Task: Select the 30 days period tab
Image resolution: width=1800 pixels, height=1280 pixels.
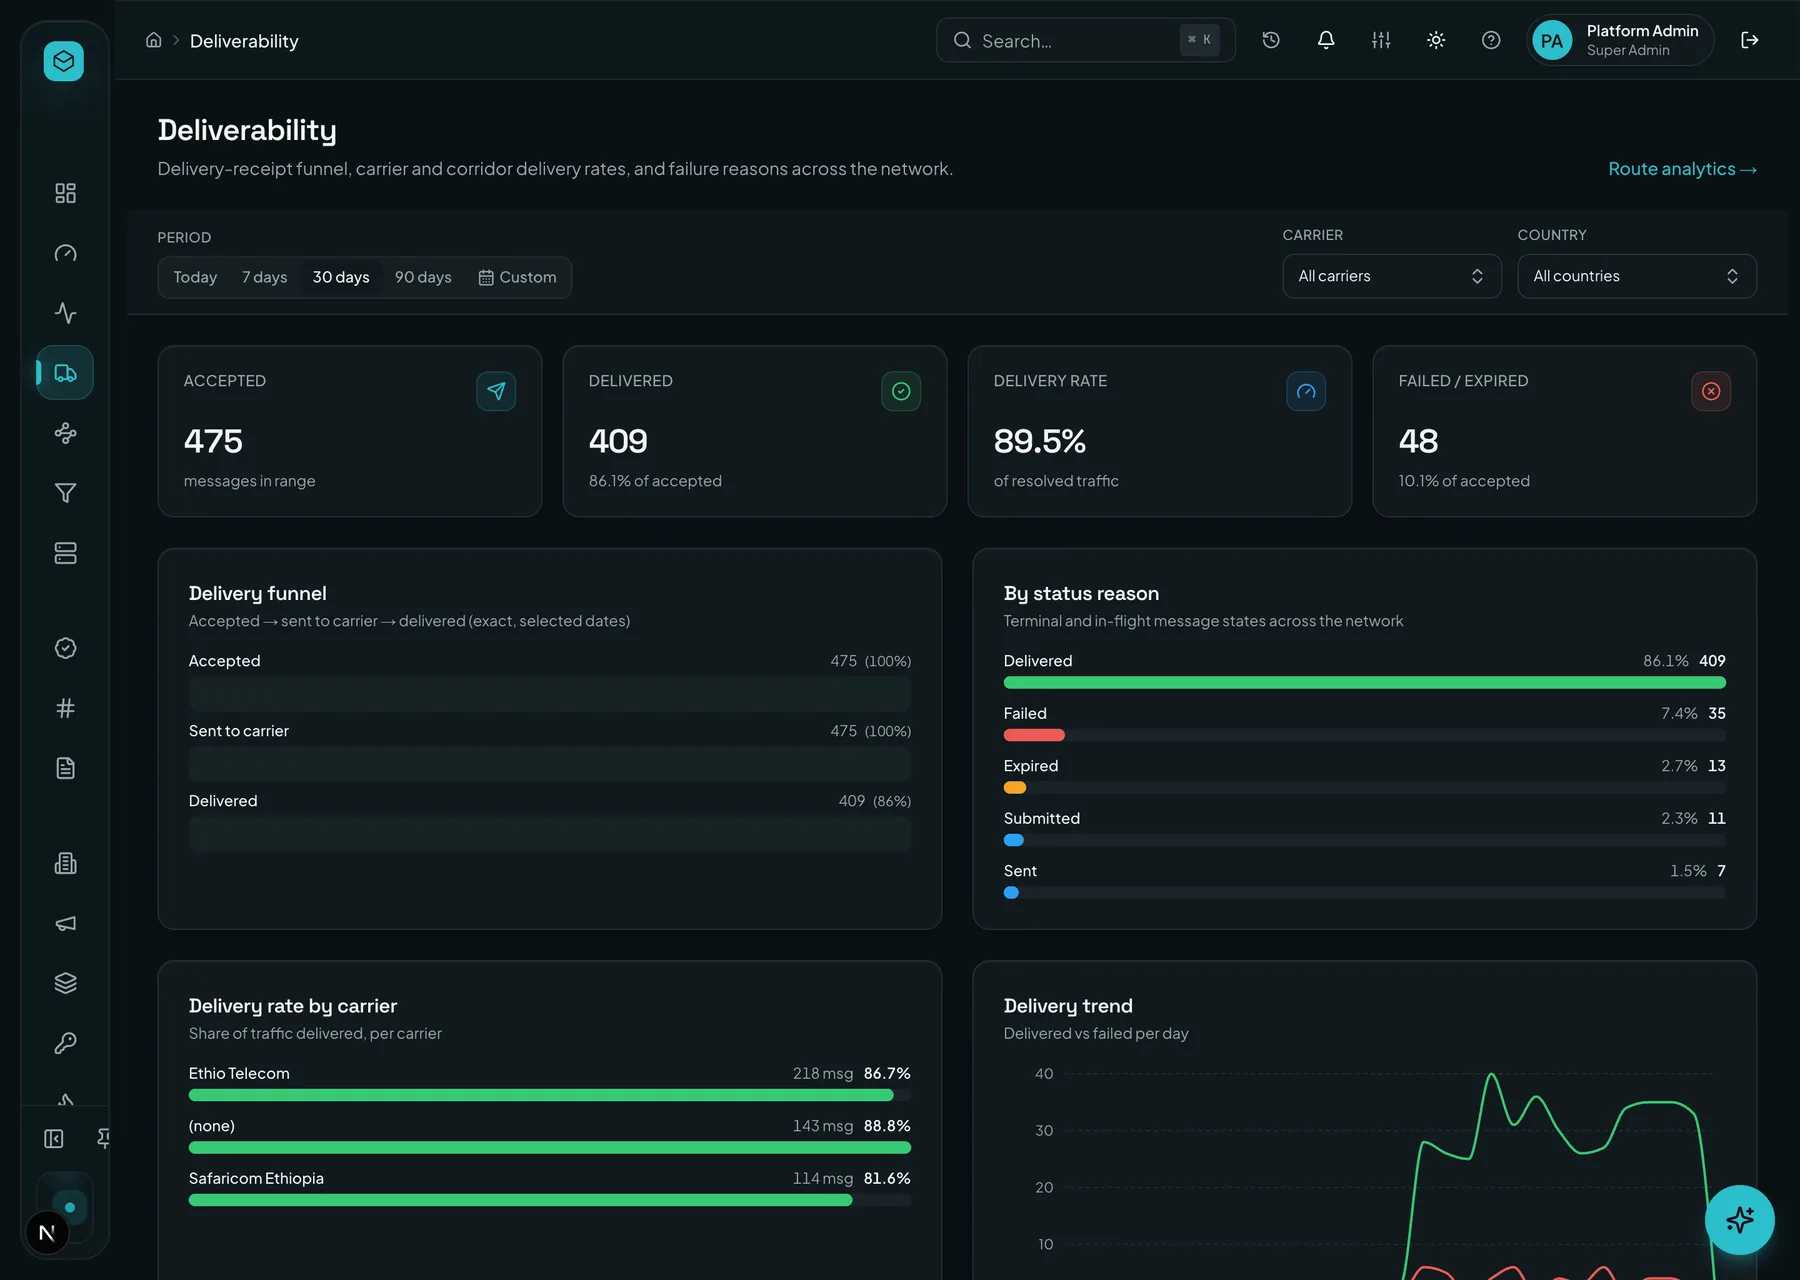Action: click(x=341, y=277)
